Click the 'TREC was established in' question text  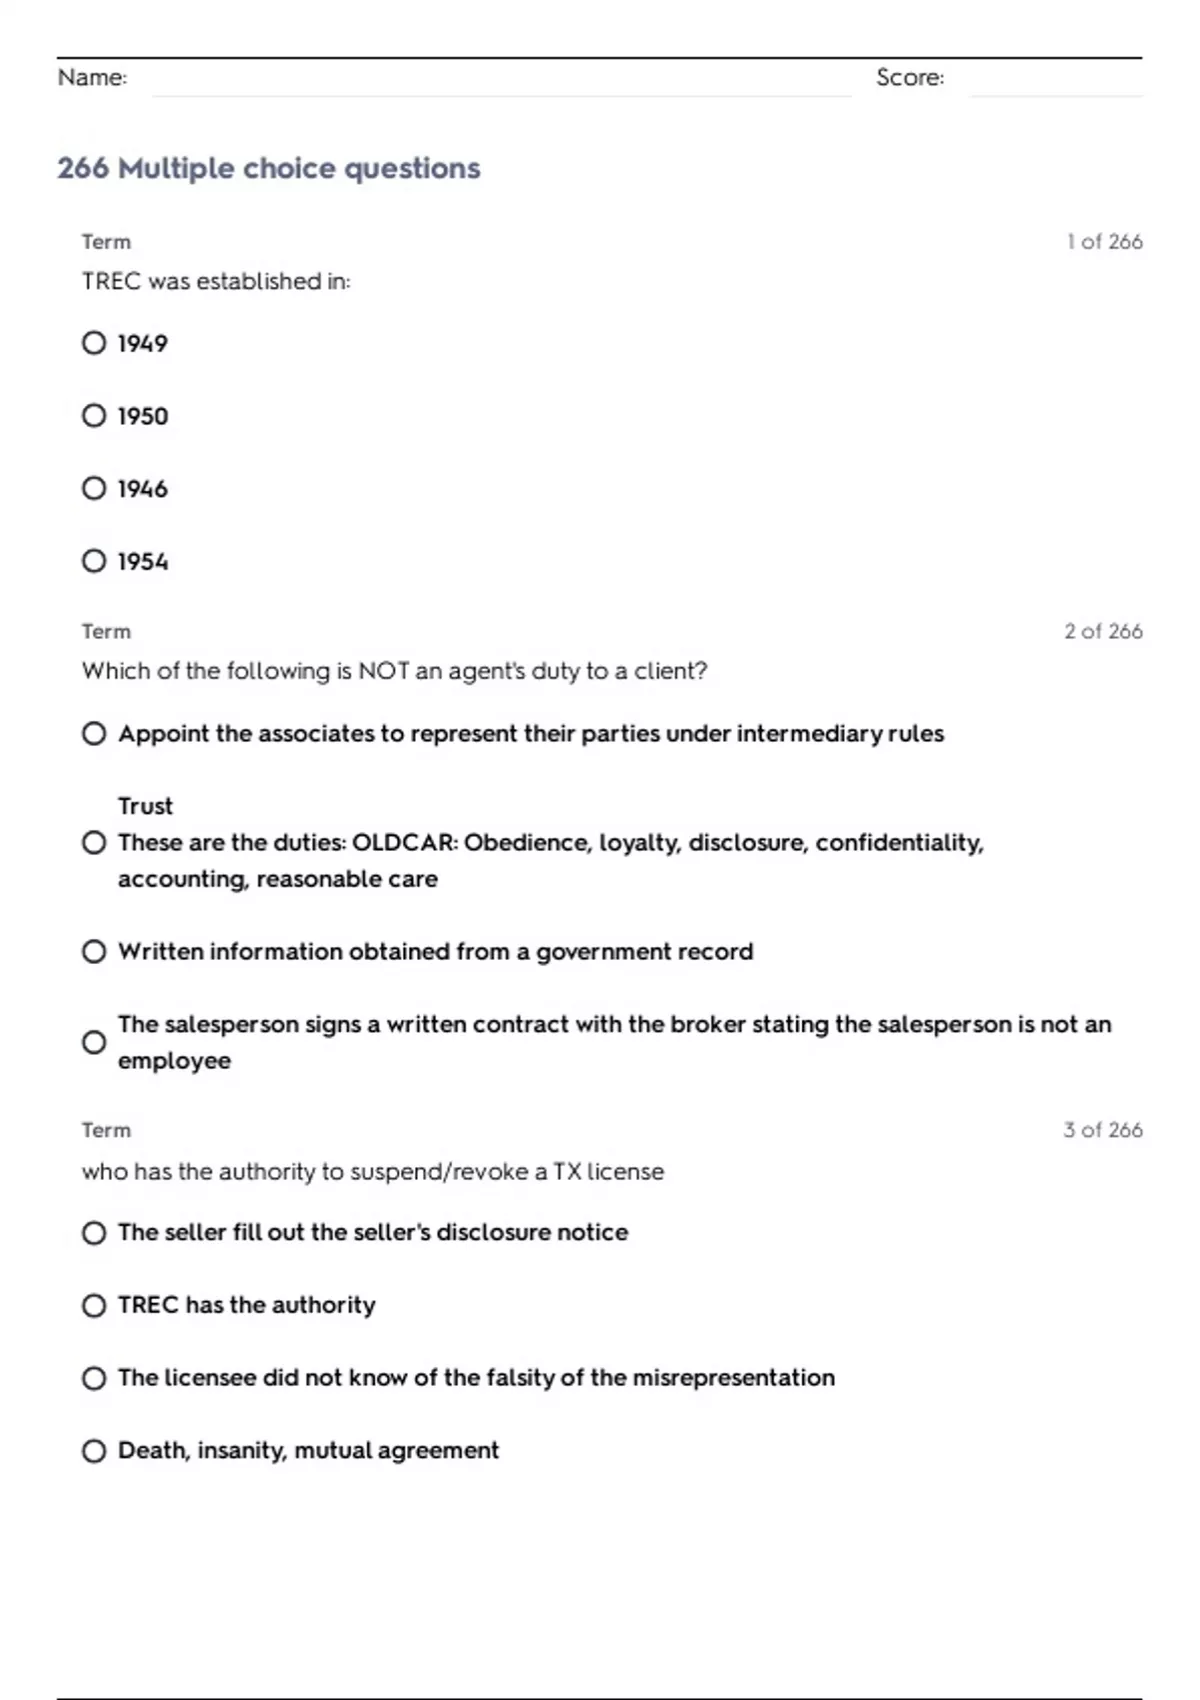[x=216, y=282]
